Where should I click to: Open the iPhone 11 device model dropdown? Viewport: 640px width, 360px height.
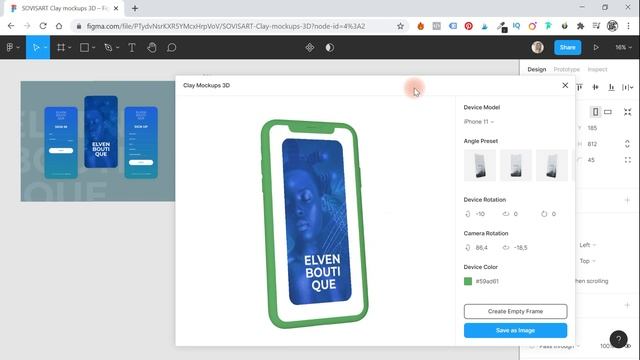point(479,122)
